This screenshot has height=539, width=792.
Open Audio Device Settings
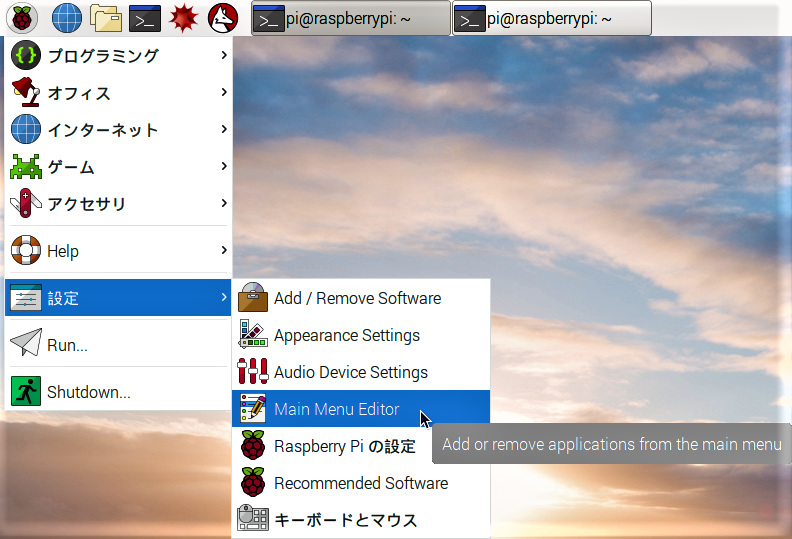tap(361, 371)
